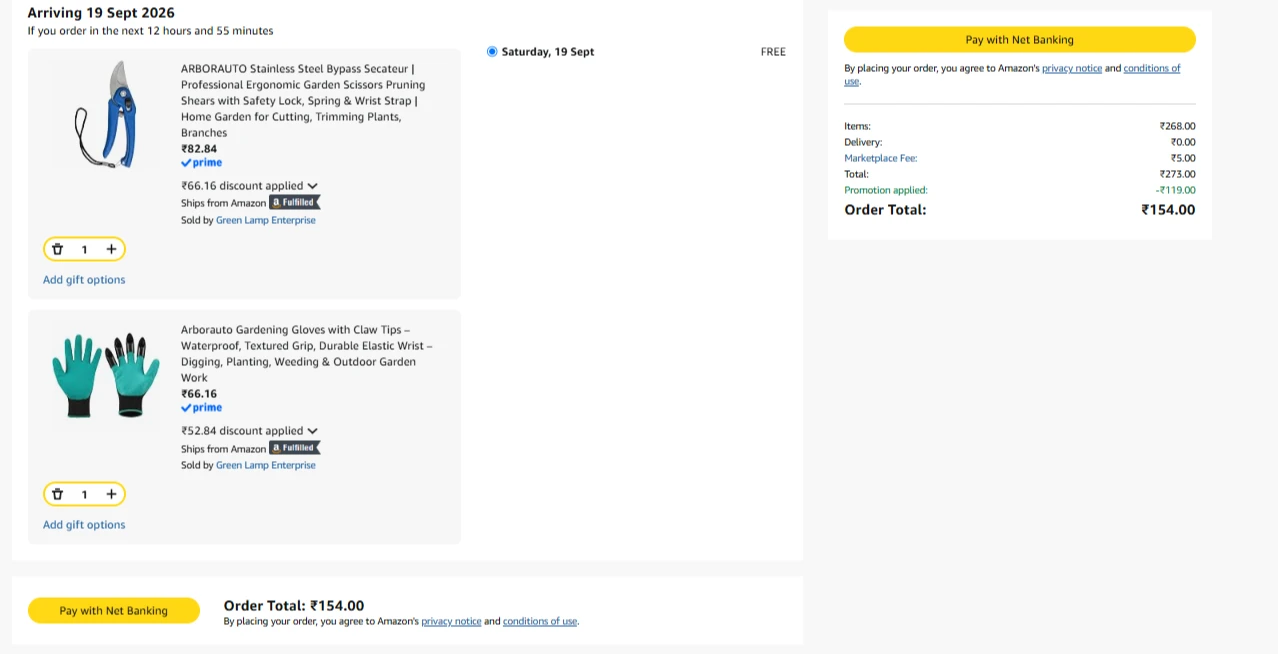
Task: Click the prime badge under ₹82.84
Action: point(201,163)
